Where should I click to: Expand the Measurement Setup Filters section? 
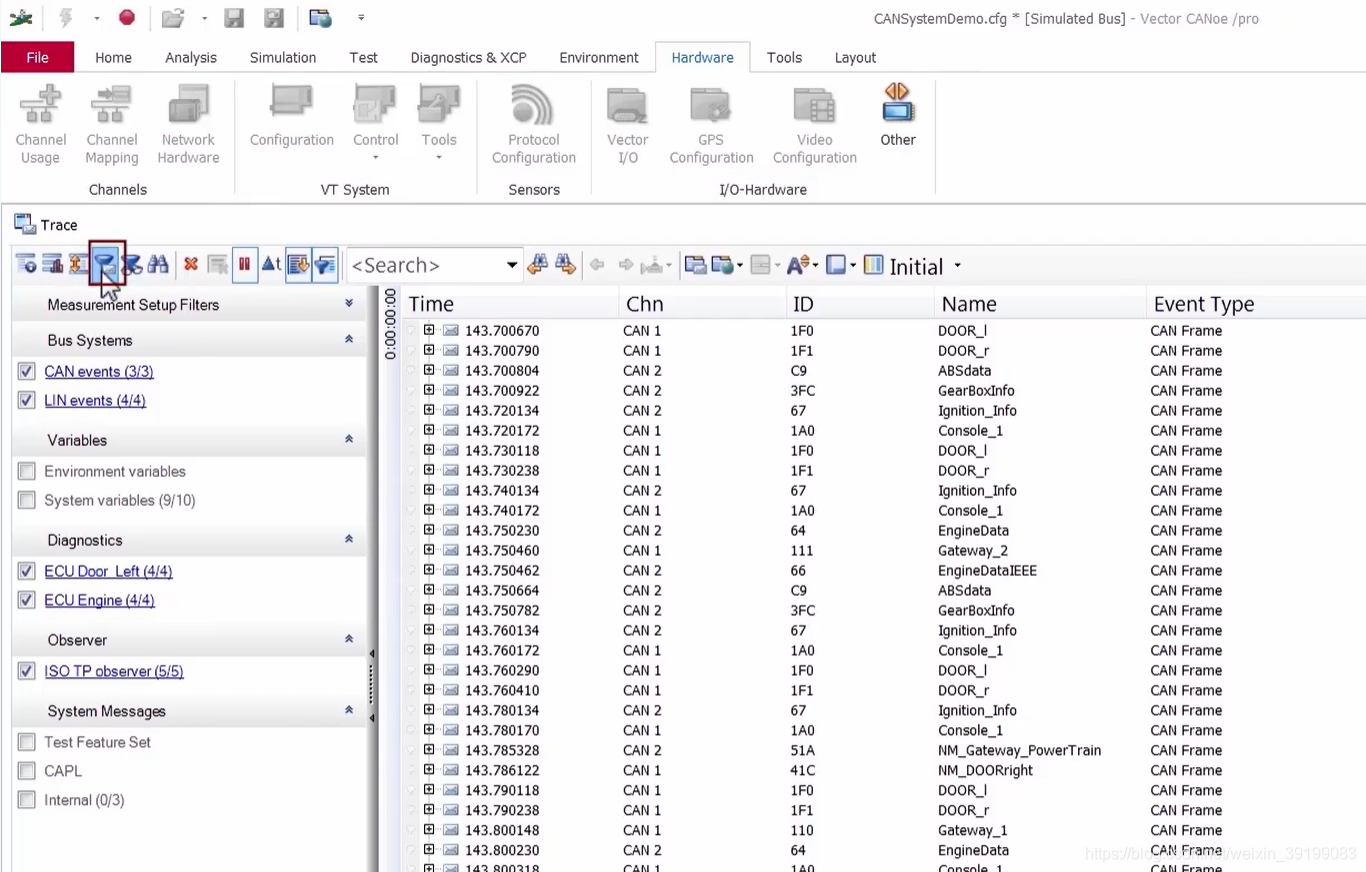(x=349, y=303)
